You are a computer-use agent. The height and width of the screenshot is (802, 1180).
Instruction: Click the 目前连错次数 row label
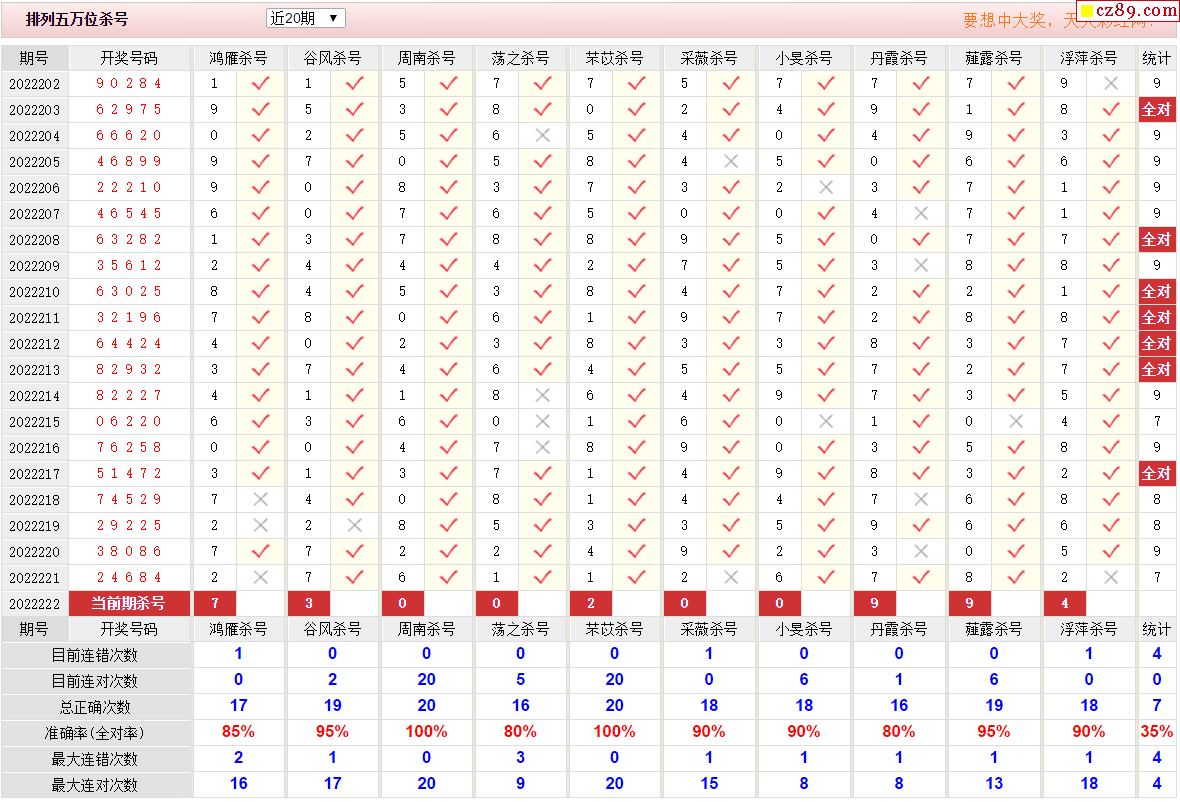pos(95,655)
